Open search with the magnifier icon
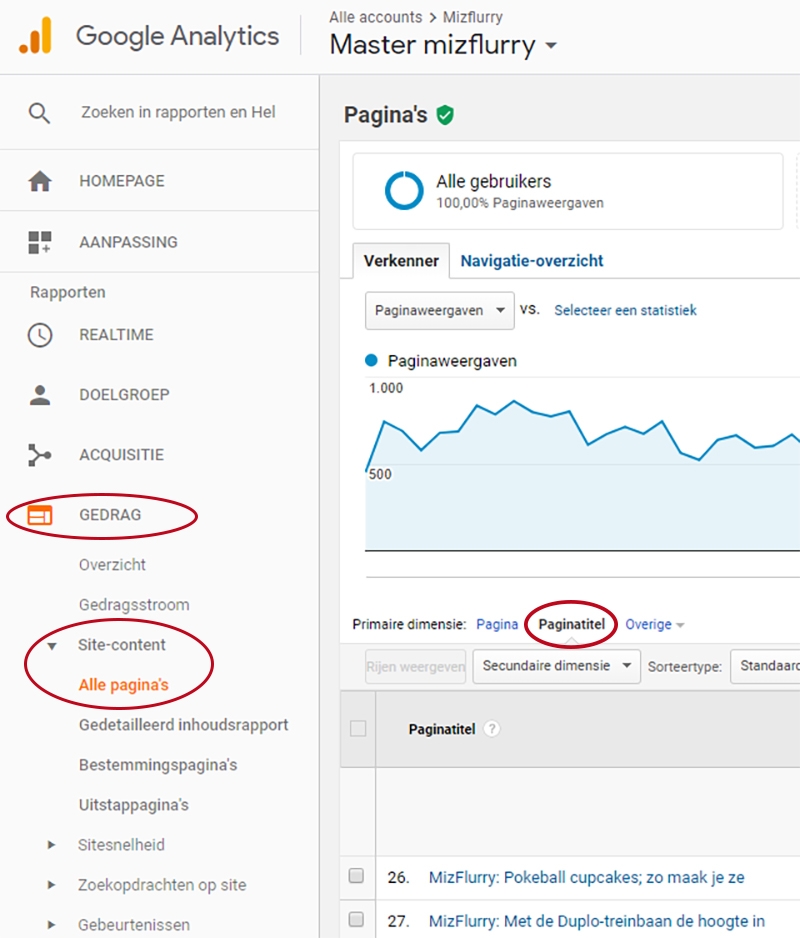 [x=40, y=112]
